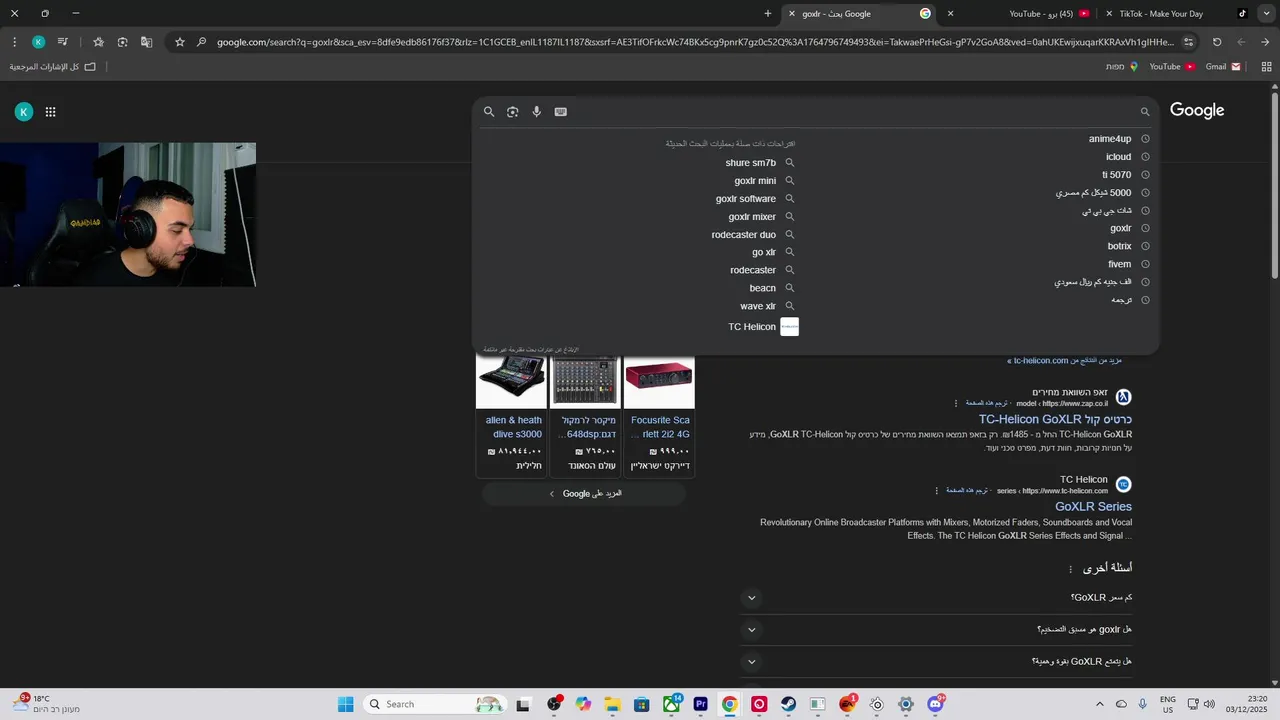Image resolution: width=1280 pixels, height=720 pixels.
Task: Open File Explorer from the taskbar
Action: [x=612, y=704]
